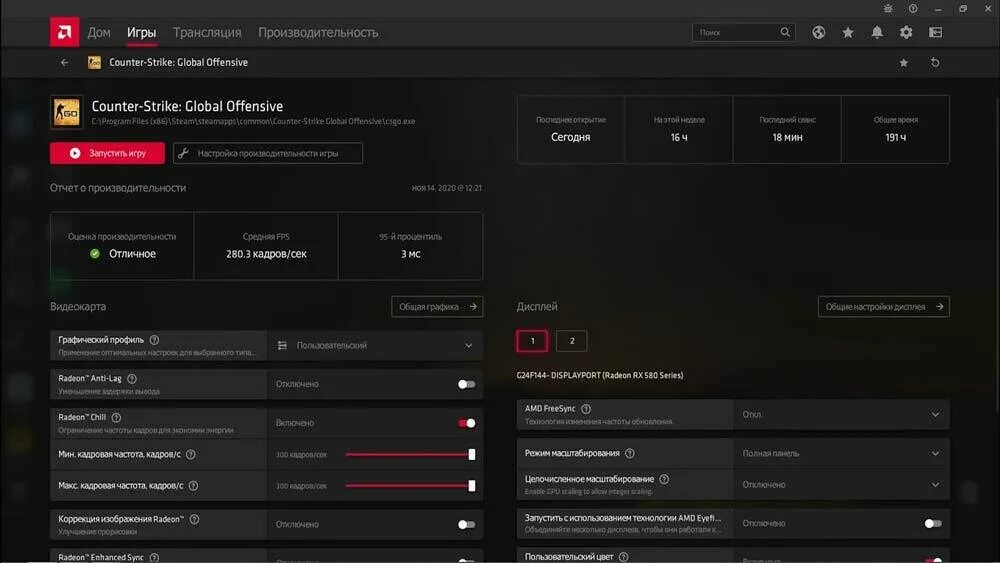Click Последний сеанс 18 мин stat
Image resolution: width=1000 pixels, height=563 pixels.
click(787, 129)
